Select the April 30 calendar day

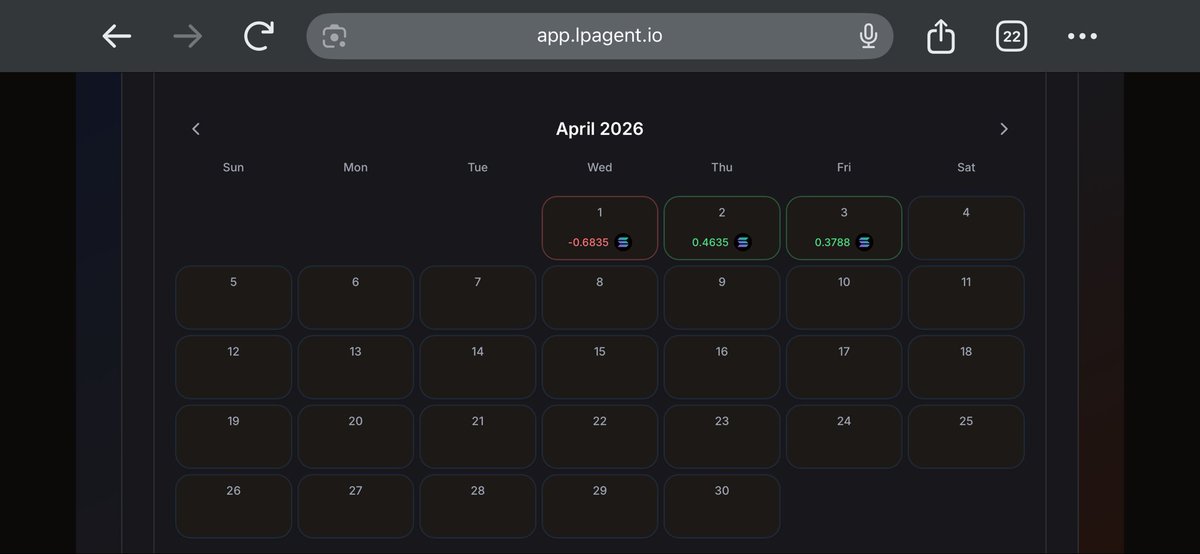[x=722, y=506]
